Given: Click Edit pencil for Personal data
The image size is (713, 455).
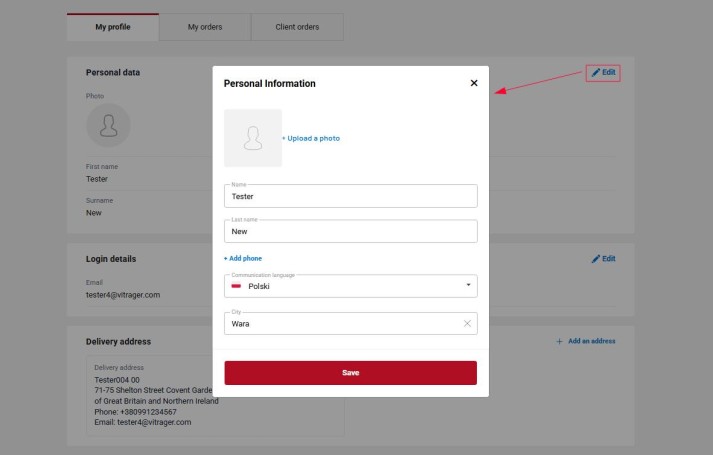Looking at the screenshot, I should point(603,73).
